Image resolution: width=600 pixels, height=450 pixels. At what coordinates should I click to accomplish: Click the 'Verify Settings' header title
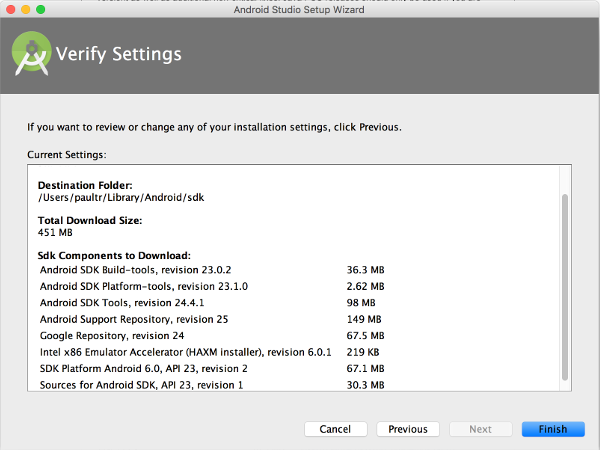(x=119, y=54)
